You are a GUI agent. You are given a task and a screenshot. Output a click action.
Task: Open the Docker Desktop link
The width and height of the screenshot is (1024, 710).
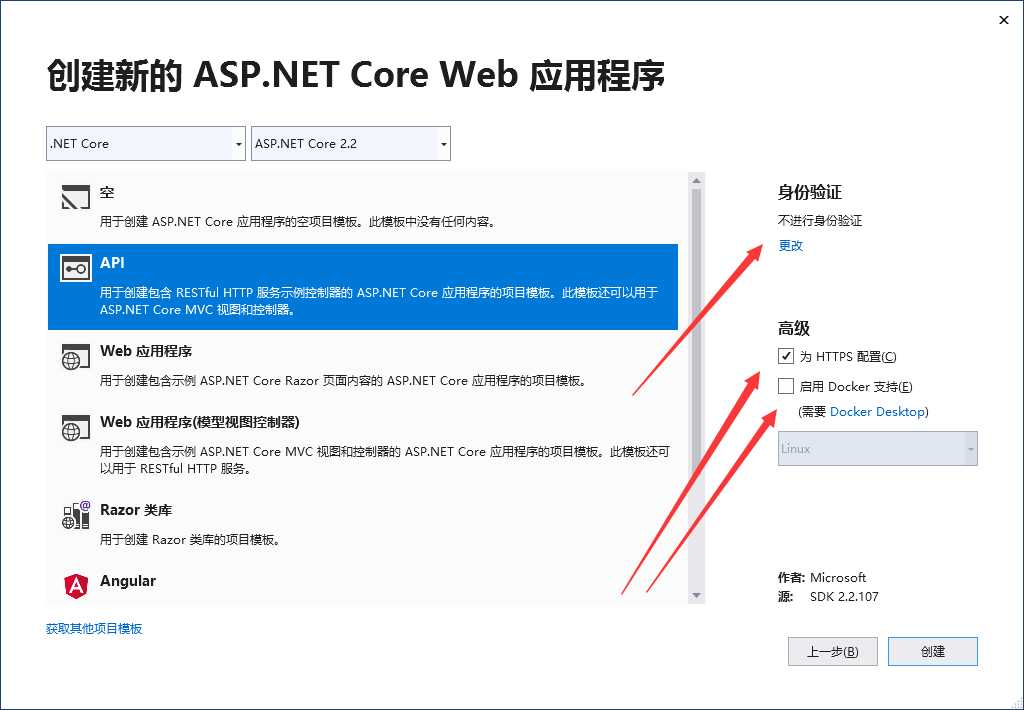coord(877,411)
